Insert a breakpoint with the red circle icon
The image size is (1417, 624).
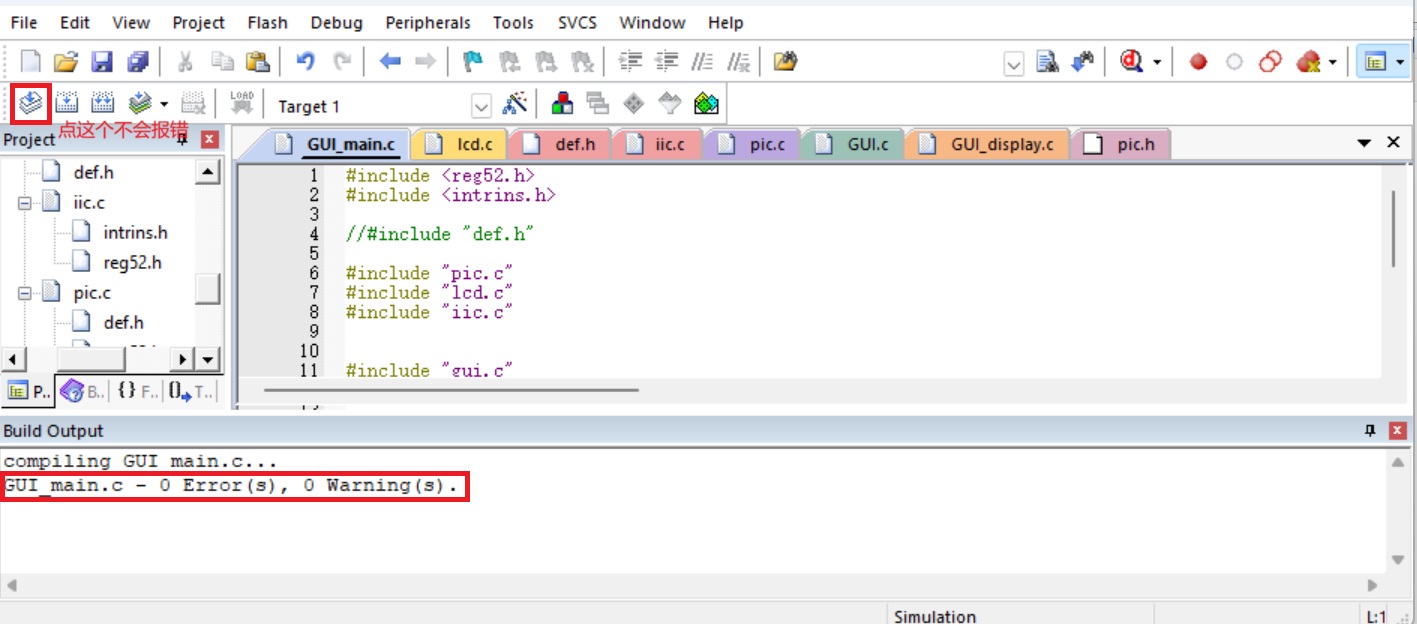[x=1198, y=62]
